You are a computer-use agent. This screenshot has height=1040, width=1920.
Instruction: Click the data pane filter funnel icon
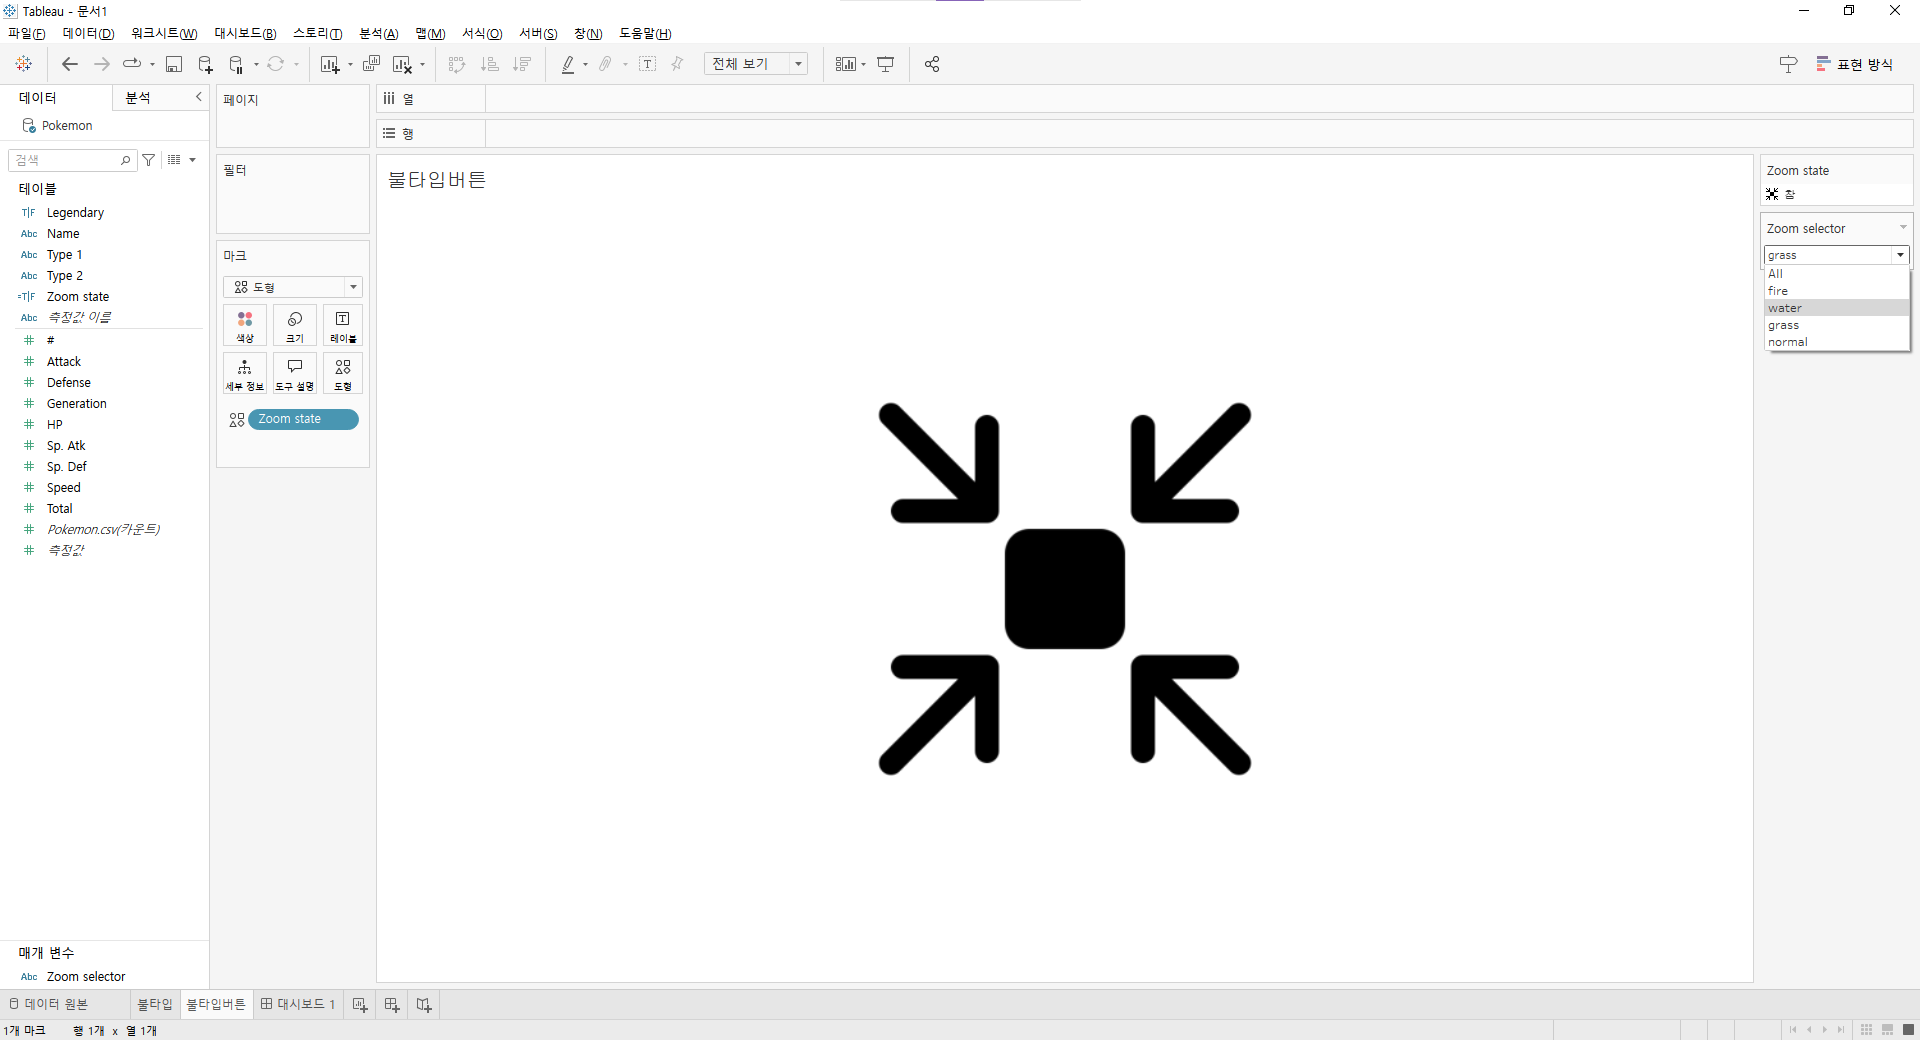(x=149, y=160)
